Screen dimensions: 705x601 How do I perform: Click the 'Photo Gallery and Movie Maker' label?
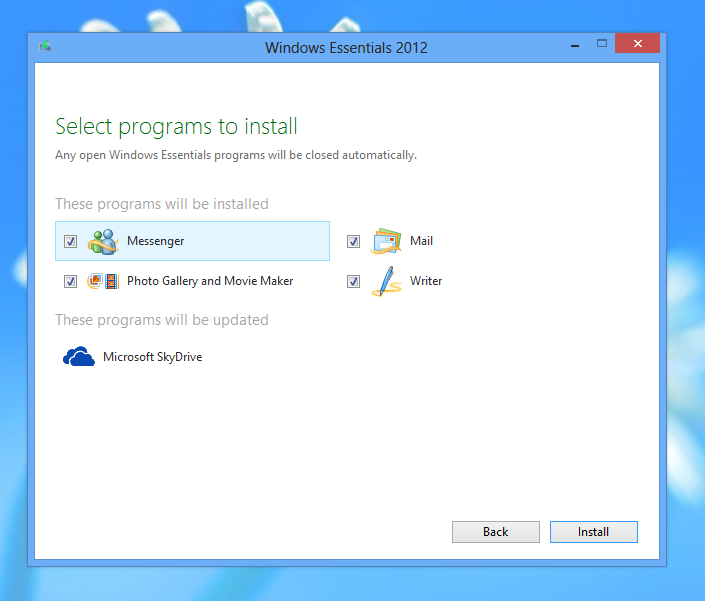210,281
